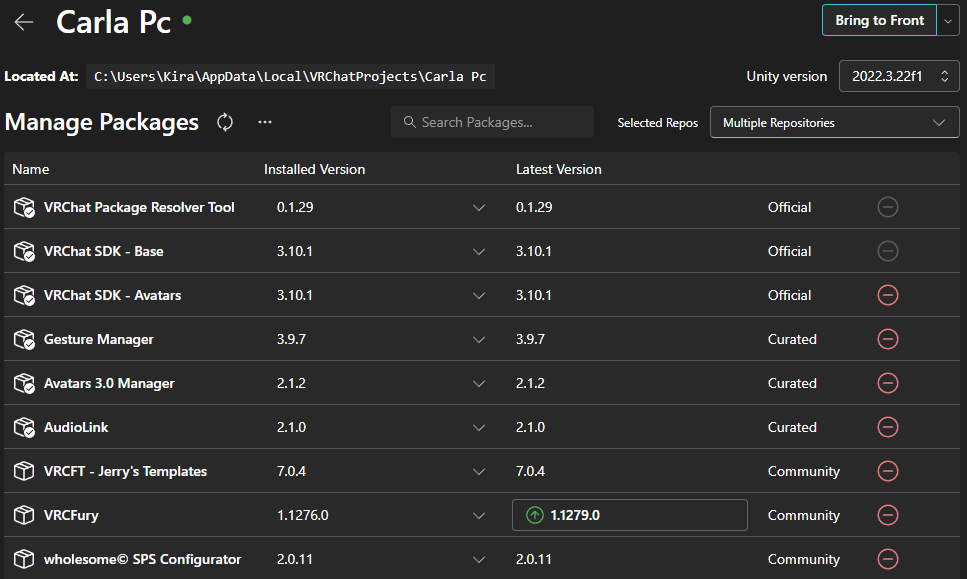Go back with the arrow icon
Image resolution: width=967 pixels, height=579 pixels.
24,22
